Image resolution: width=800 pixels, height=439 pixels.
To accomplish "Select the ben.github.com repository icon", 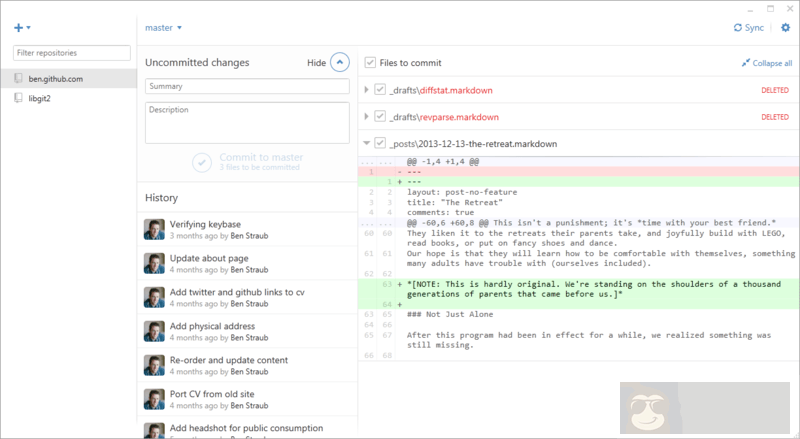I will pos(18,77).
